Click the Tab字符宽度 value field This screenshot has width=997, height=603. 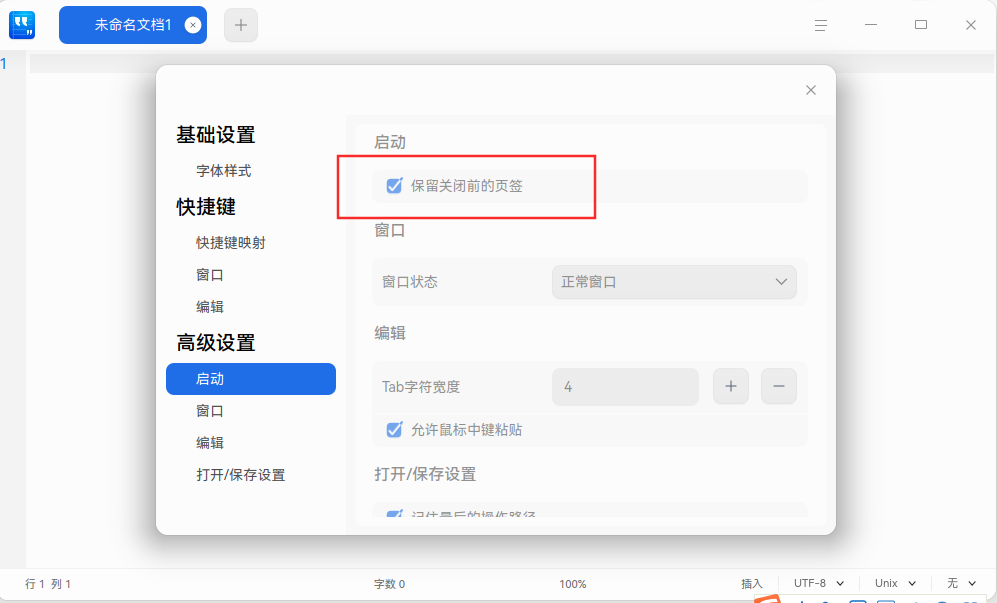[625, 387]
